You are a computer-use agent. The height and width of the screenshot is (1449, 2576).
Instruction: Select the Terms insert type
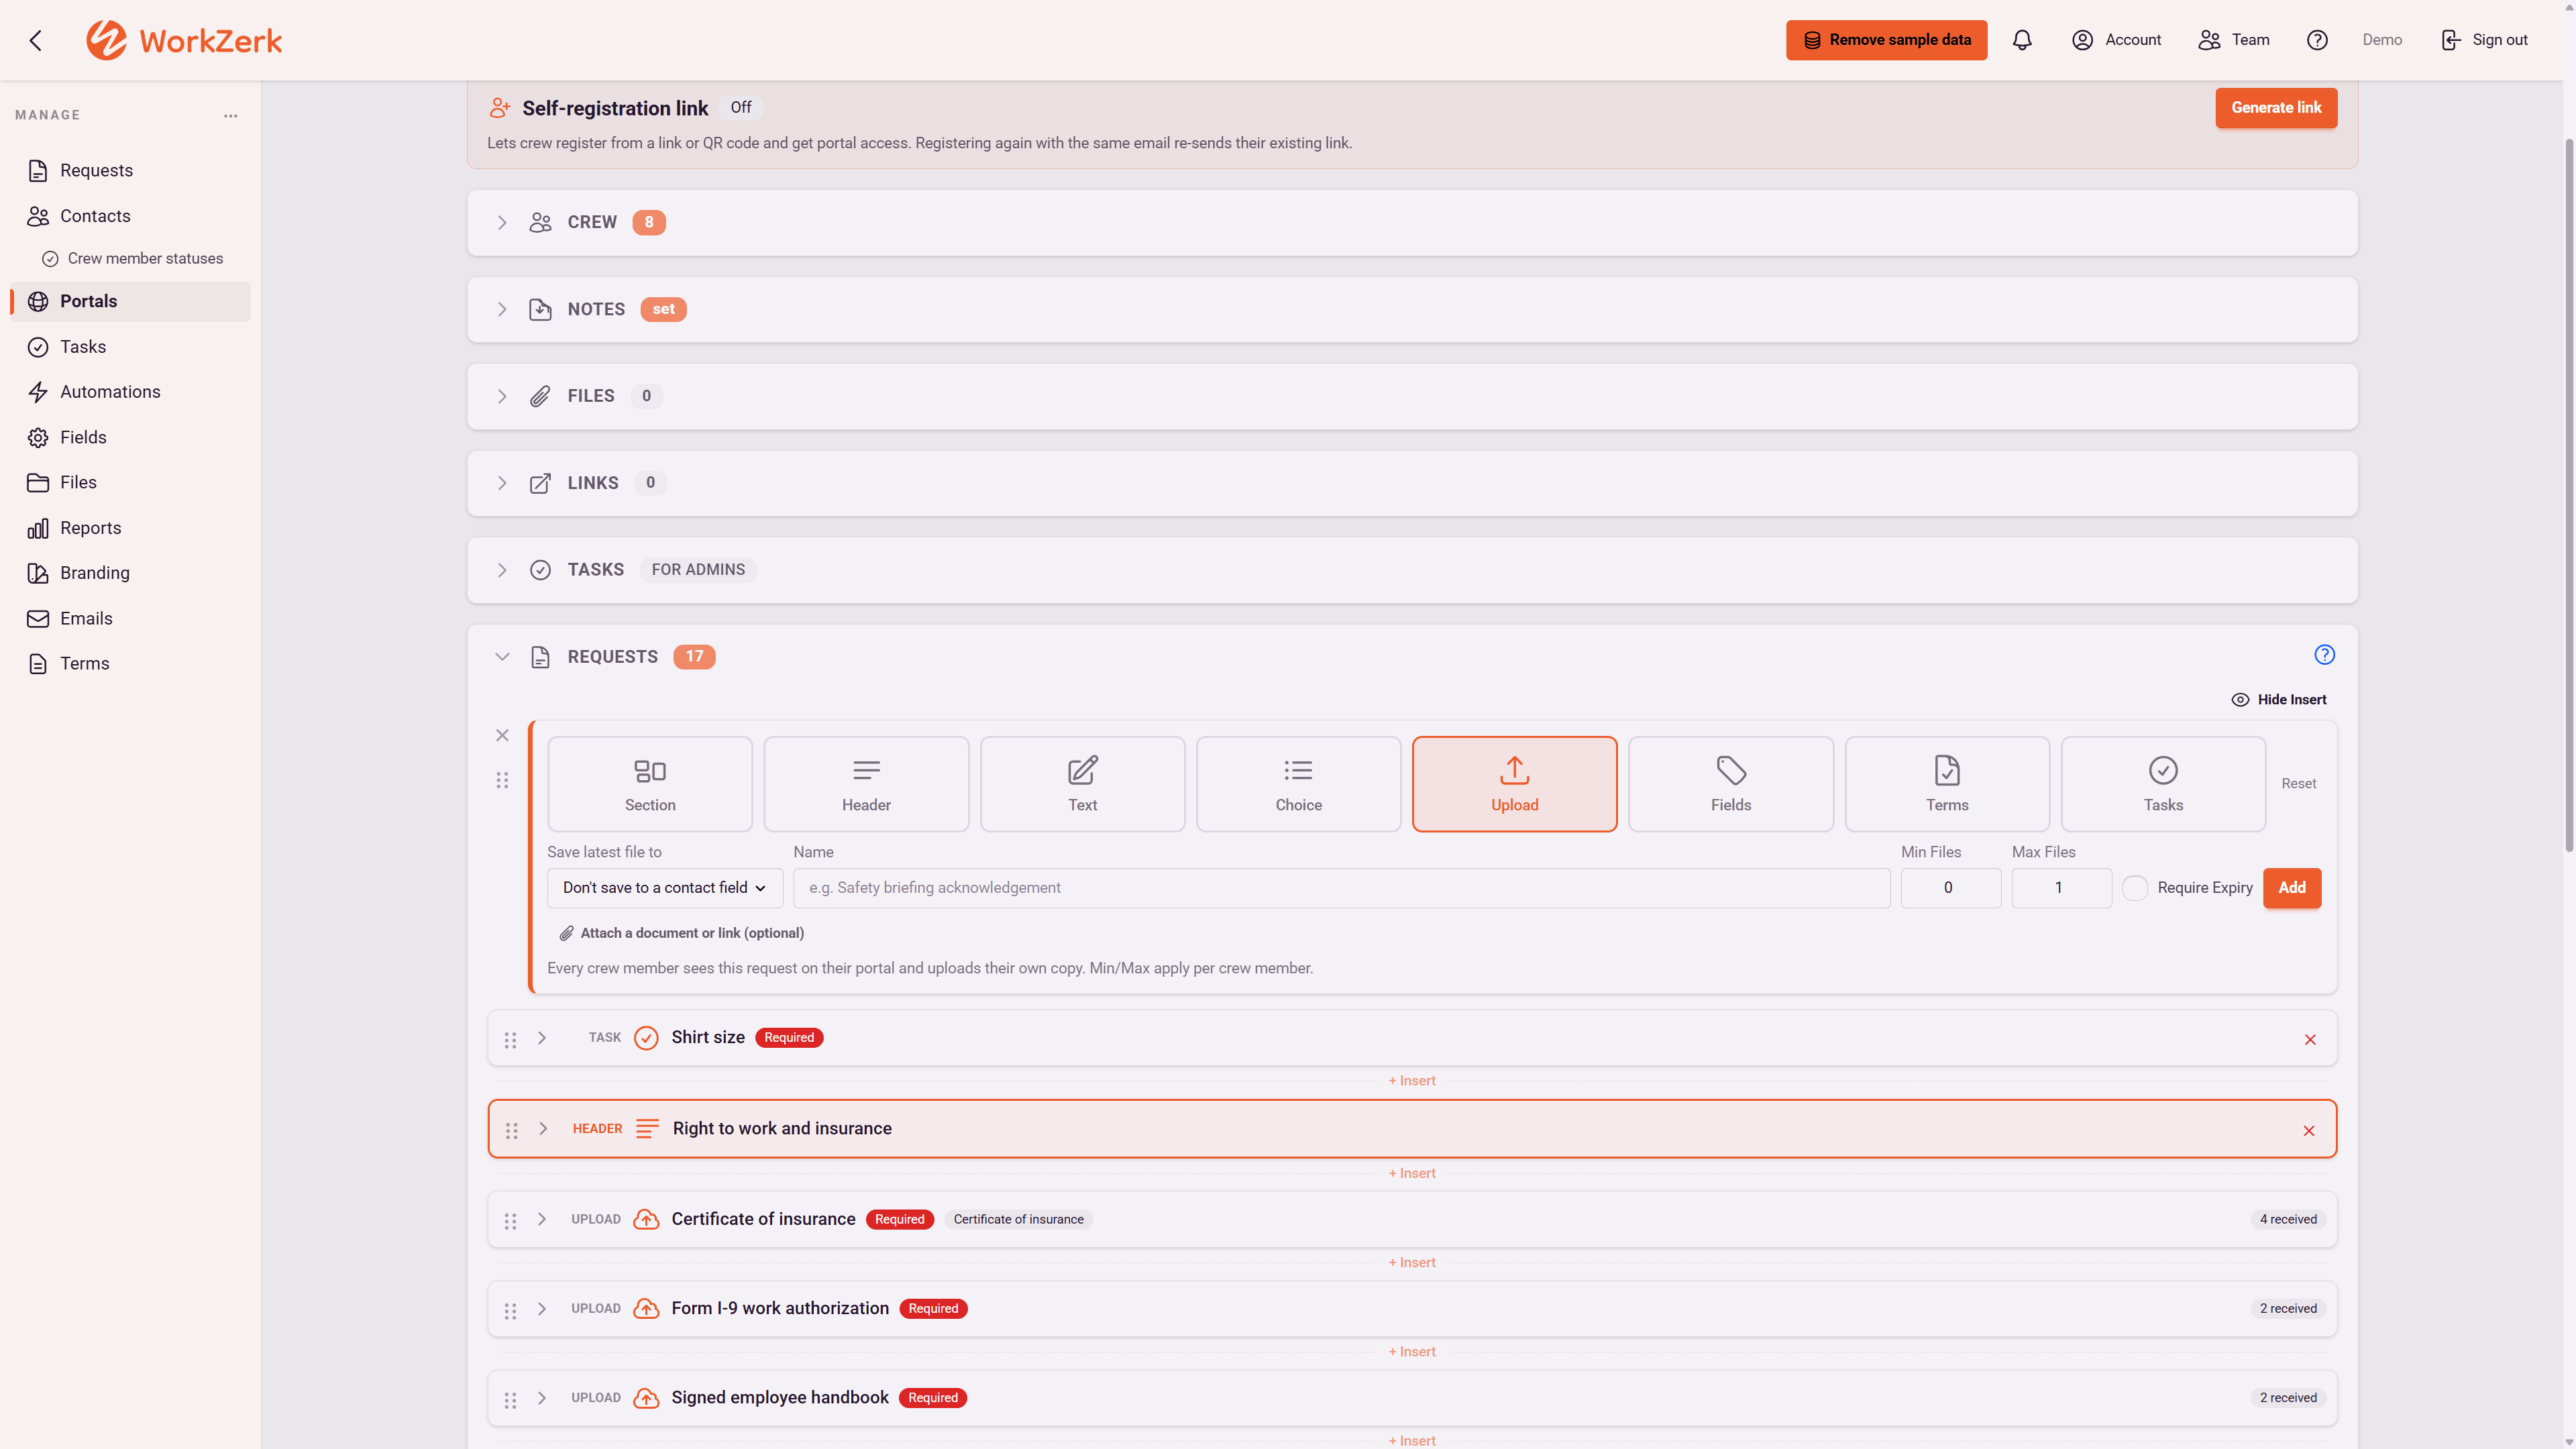pos(1946,784)
